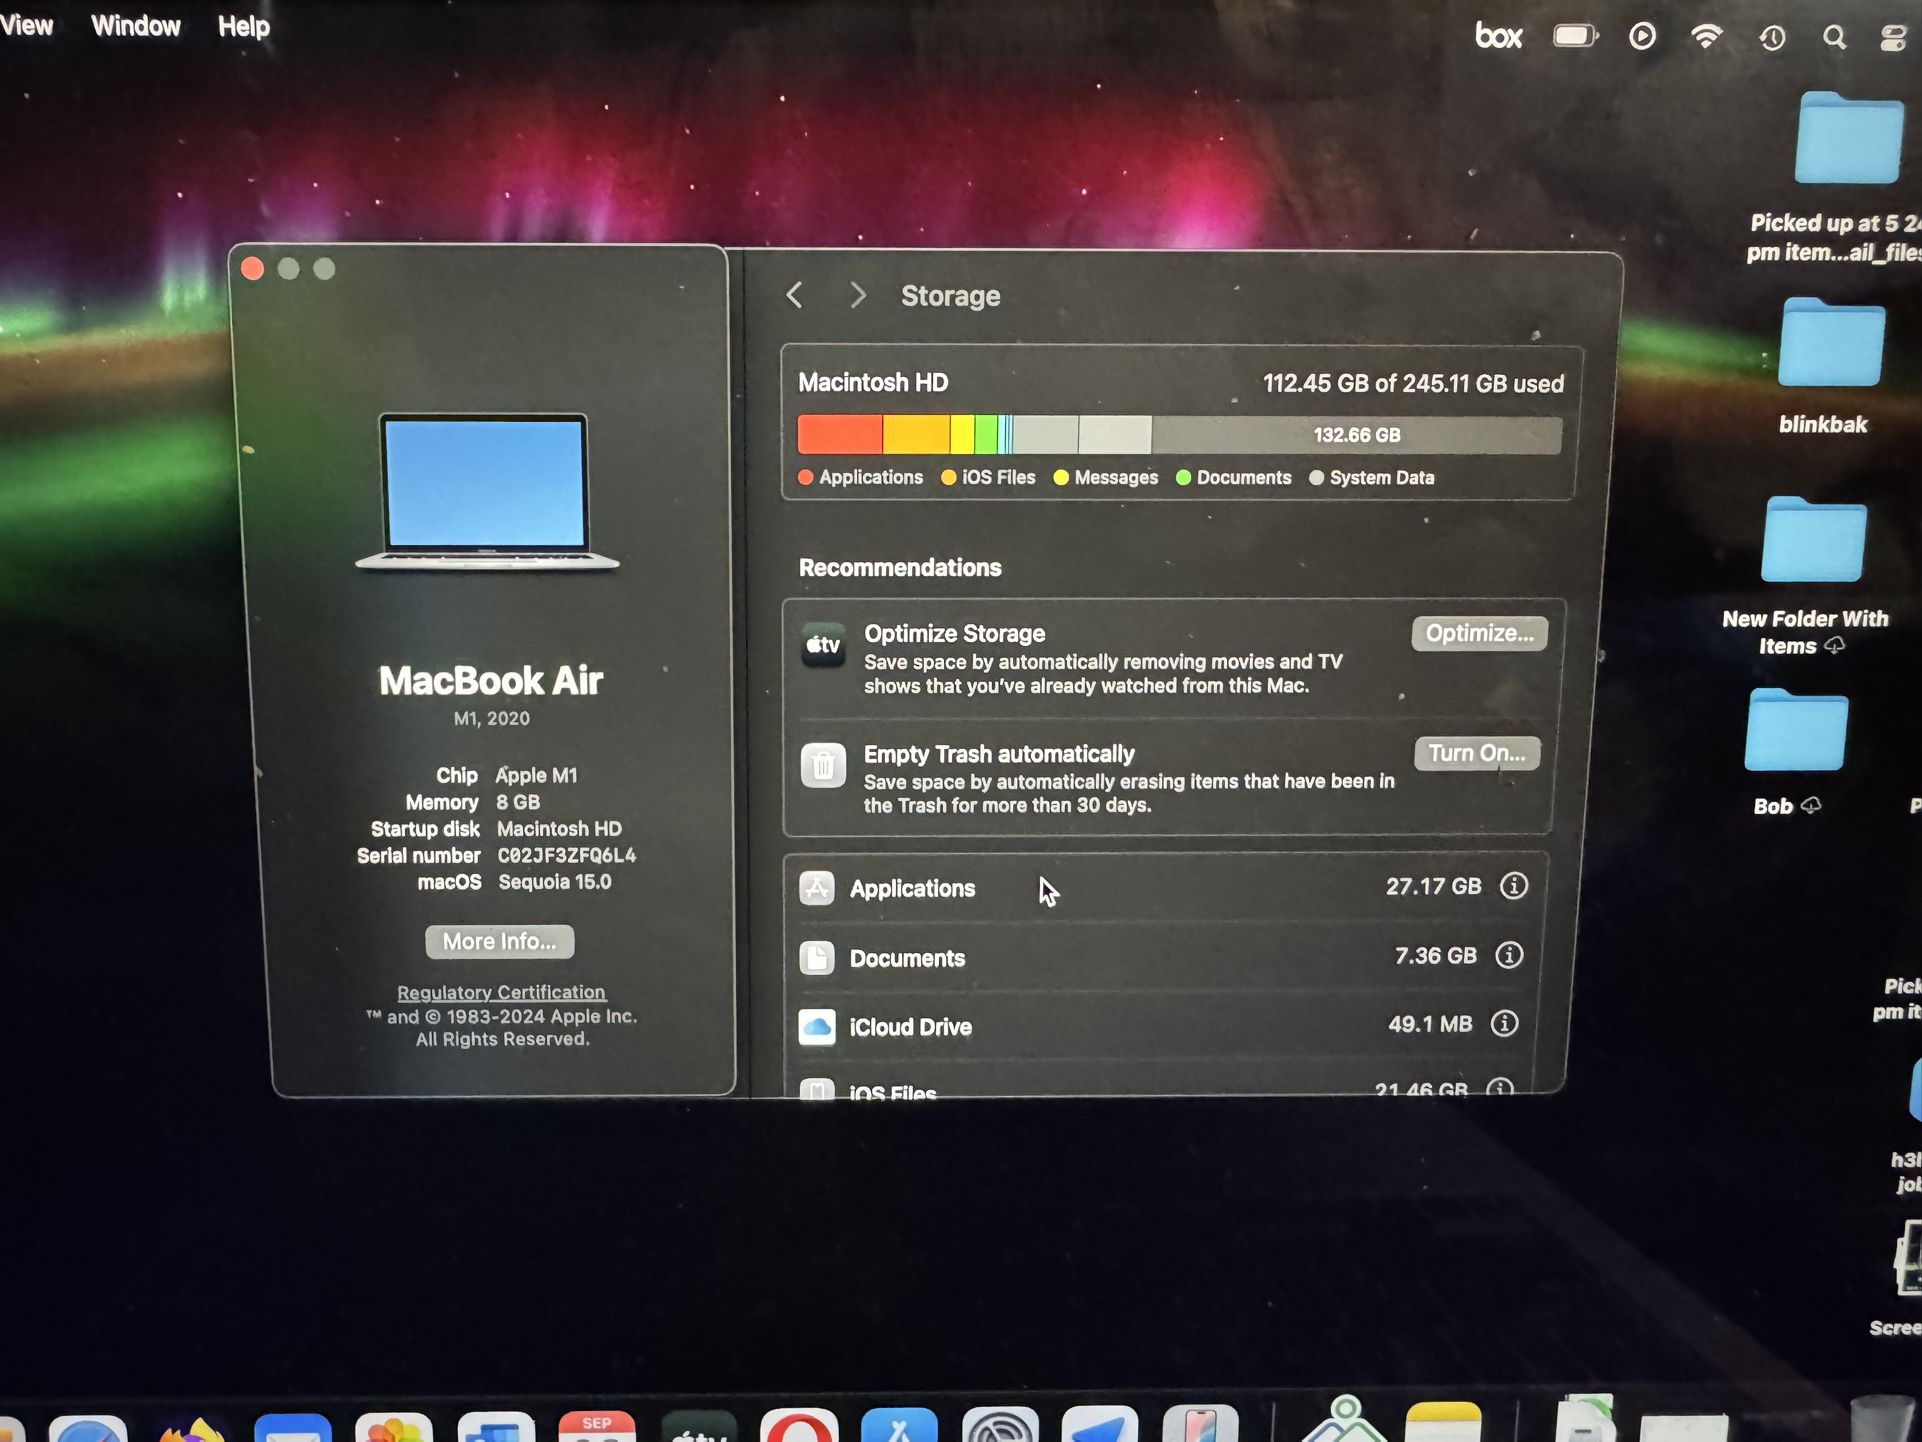This screenshot has height=1442, width=1922.
Task: Open the Mail dock icon
Action: coord(292,1427)
